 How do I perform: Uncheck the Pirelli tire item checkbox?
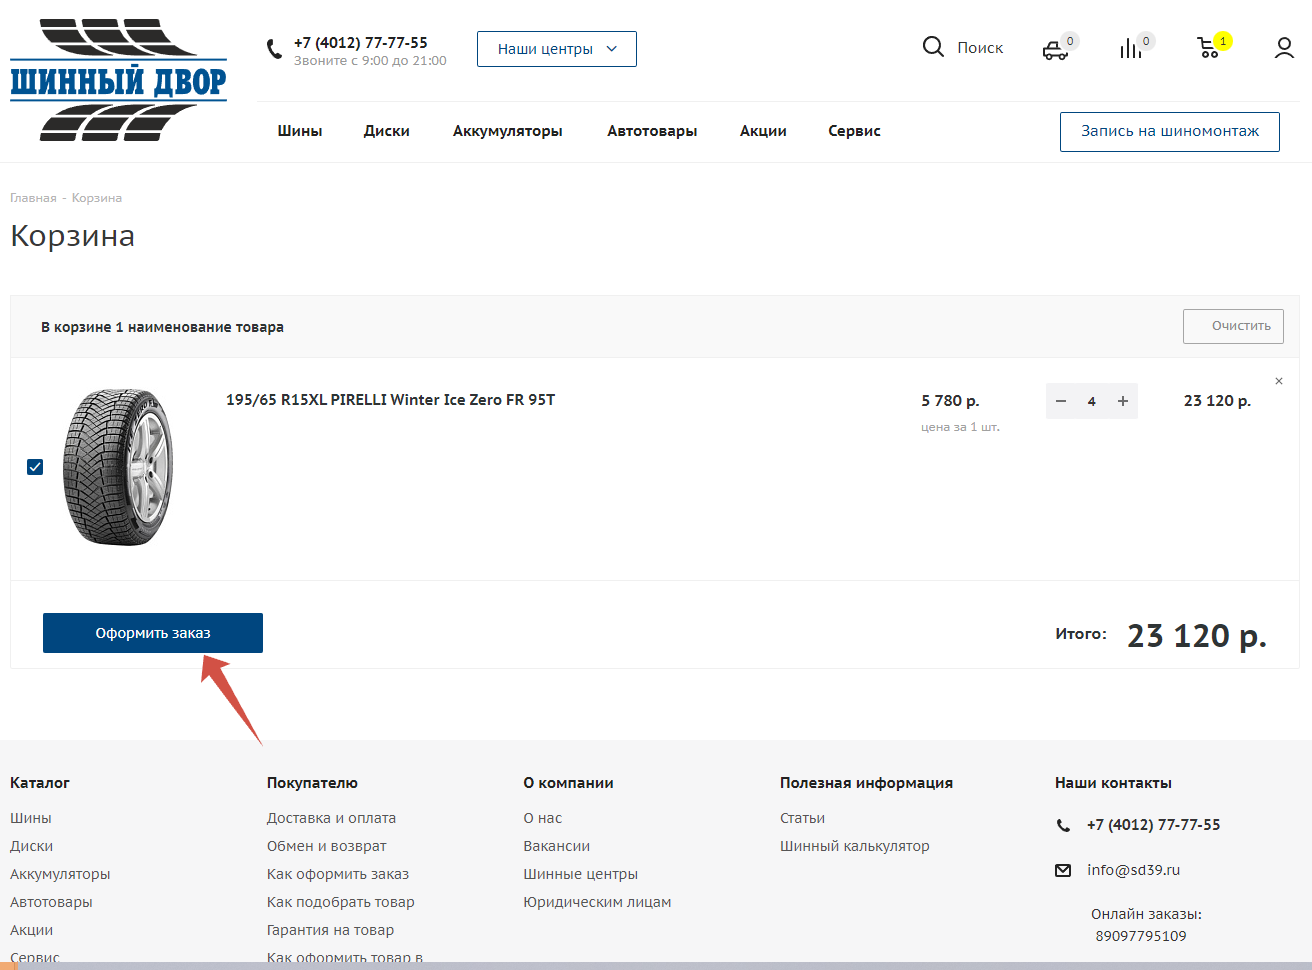click(x=35, y=467)
